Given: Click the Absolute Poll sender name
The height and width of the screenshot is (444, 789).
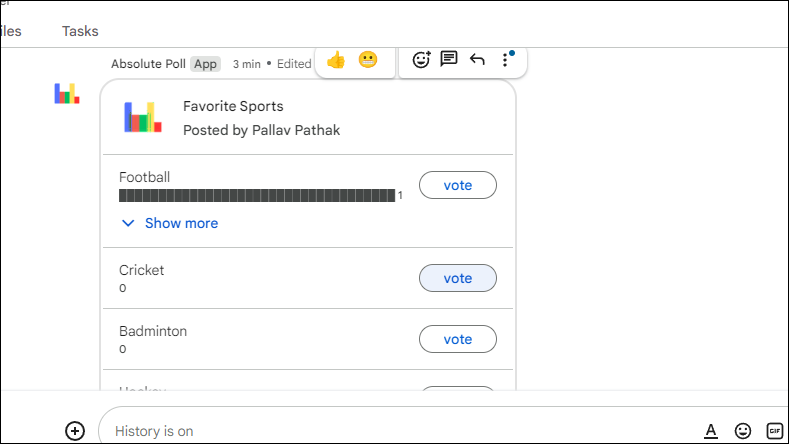Looking at the screenshot, I should tap(148, 63).
